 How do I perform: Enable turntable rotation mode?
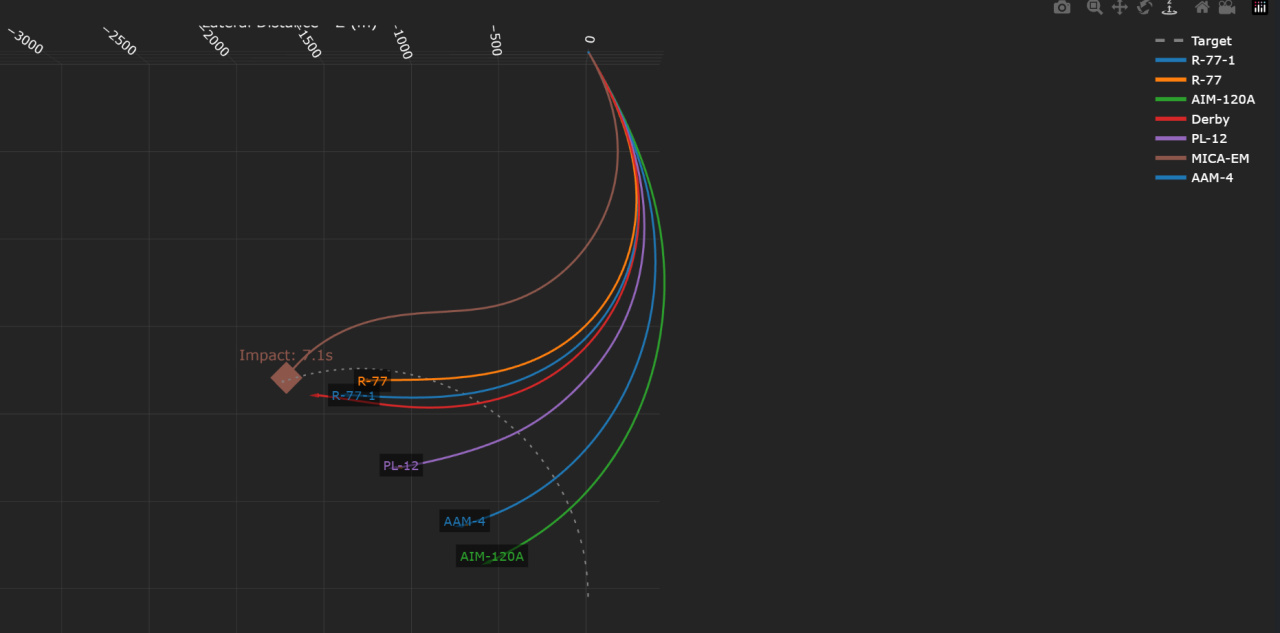click(1169, 8)
